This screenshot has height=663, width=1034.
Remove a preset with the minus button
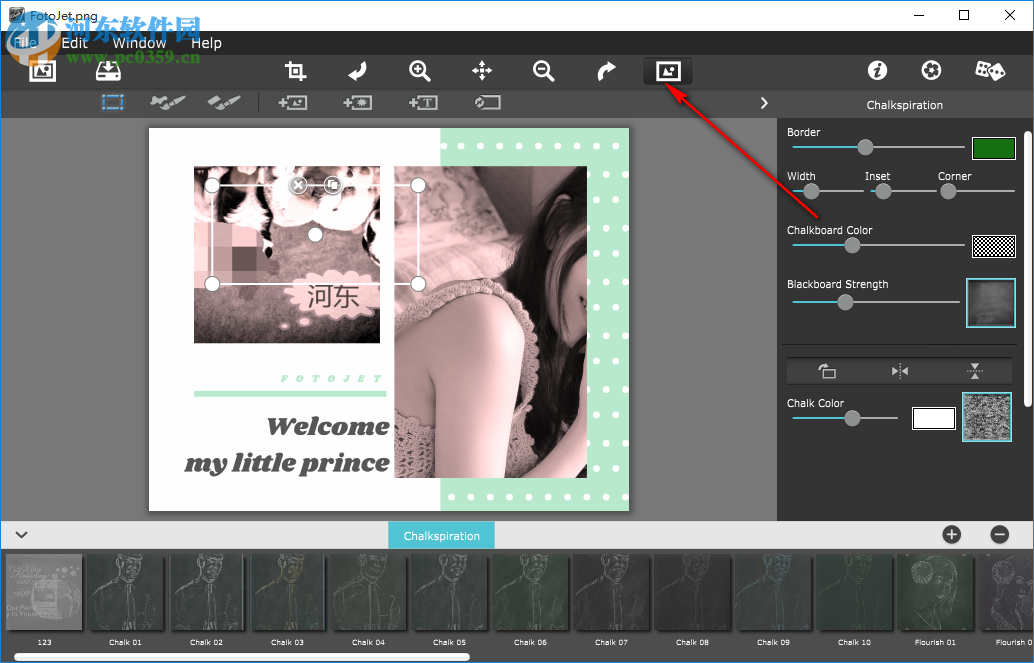(1000, 534)
